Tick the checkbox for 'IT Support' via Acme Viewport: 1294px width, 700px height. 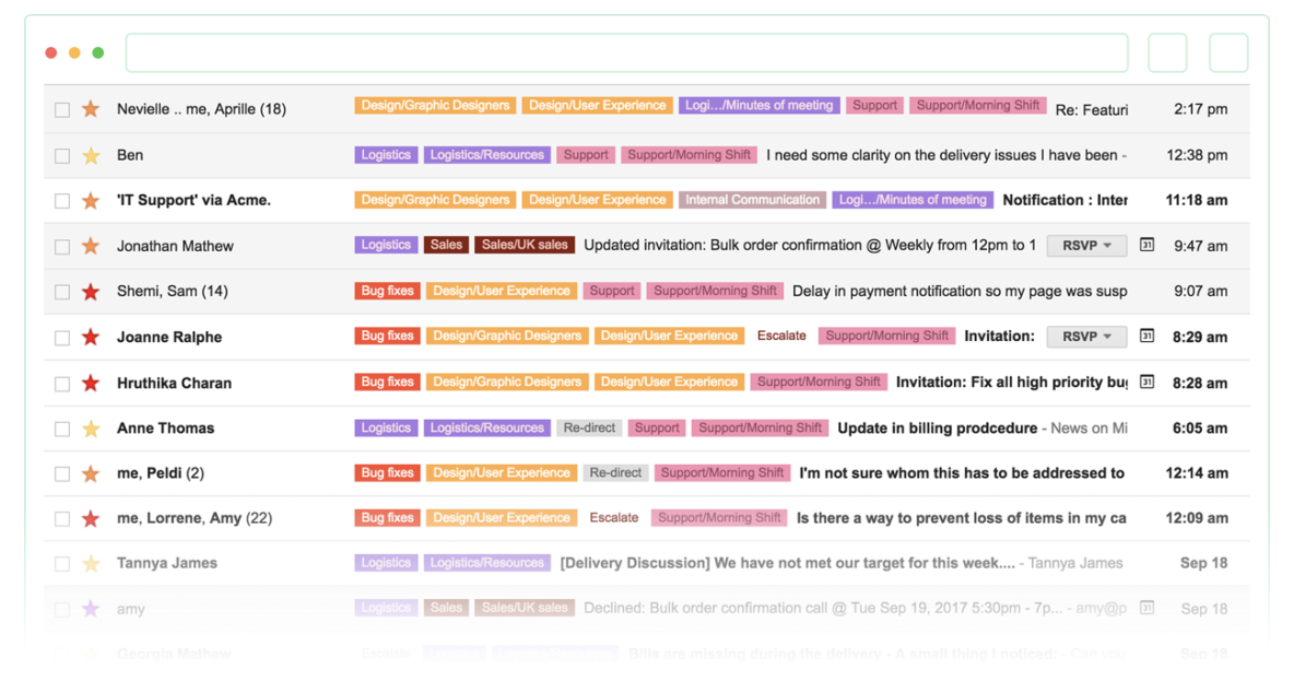click(x=62, y=201)
